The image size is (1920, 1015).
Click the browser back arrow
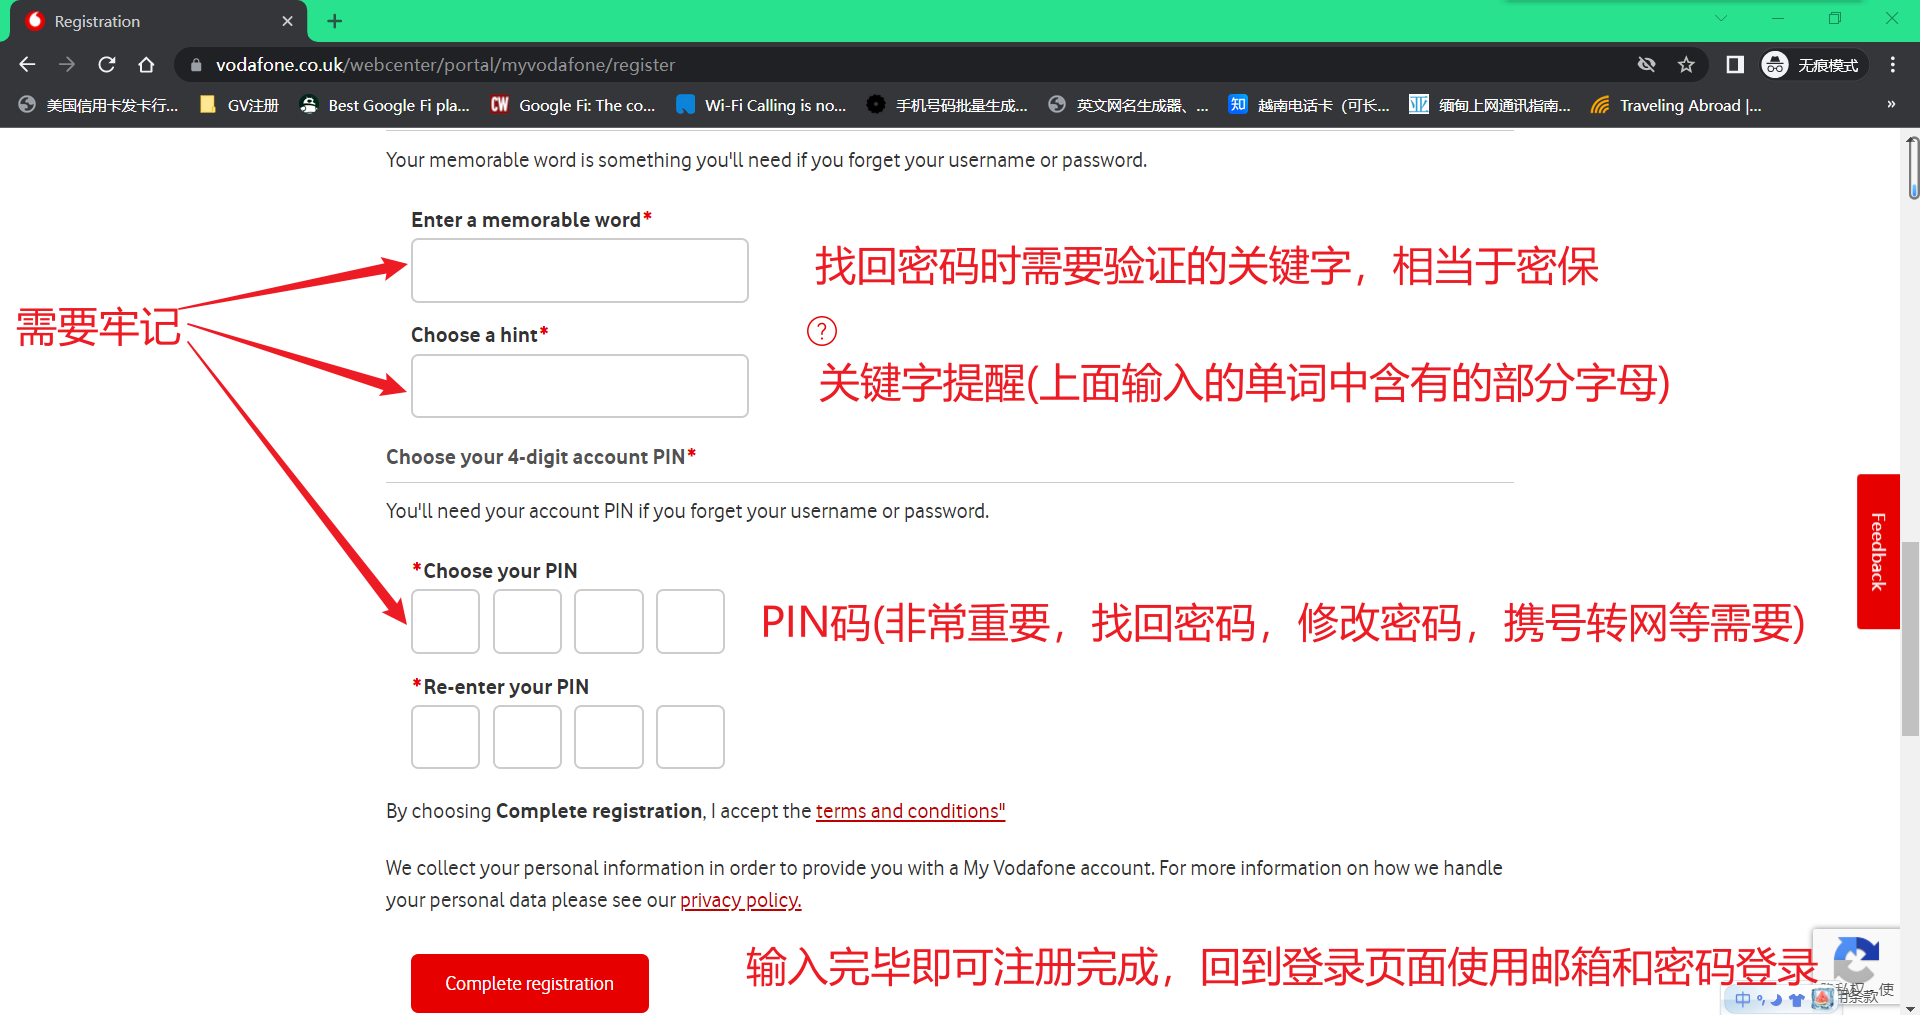tap(27, 65)
